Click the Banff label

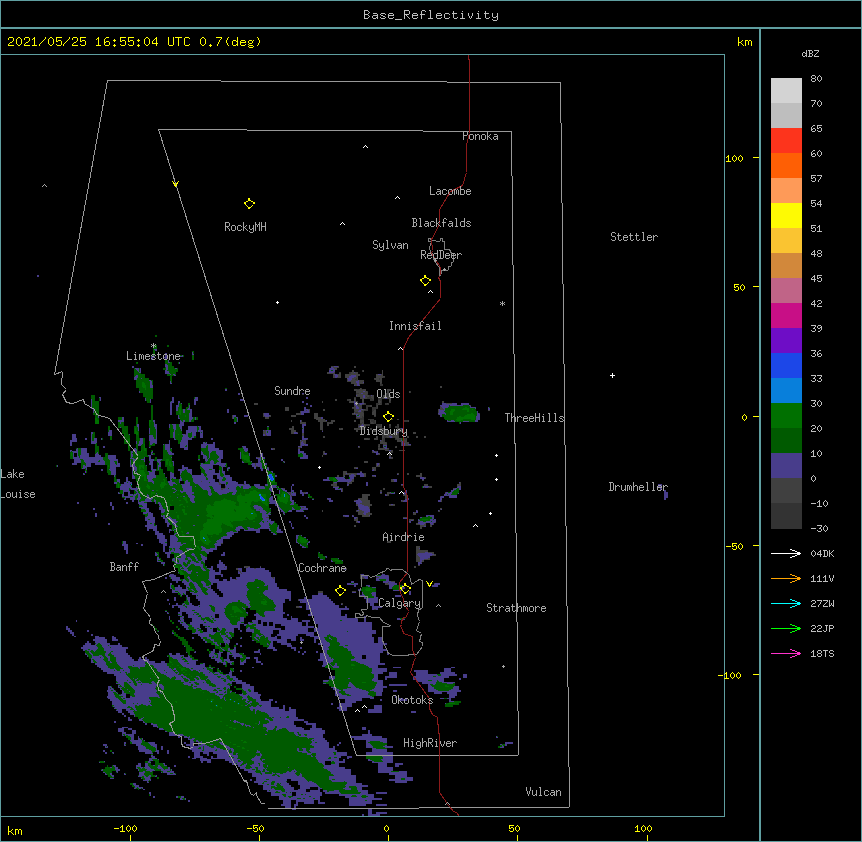click(124, 567)
